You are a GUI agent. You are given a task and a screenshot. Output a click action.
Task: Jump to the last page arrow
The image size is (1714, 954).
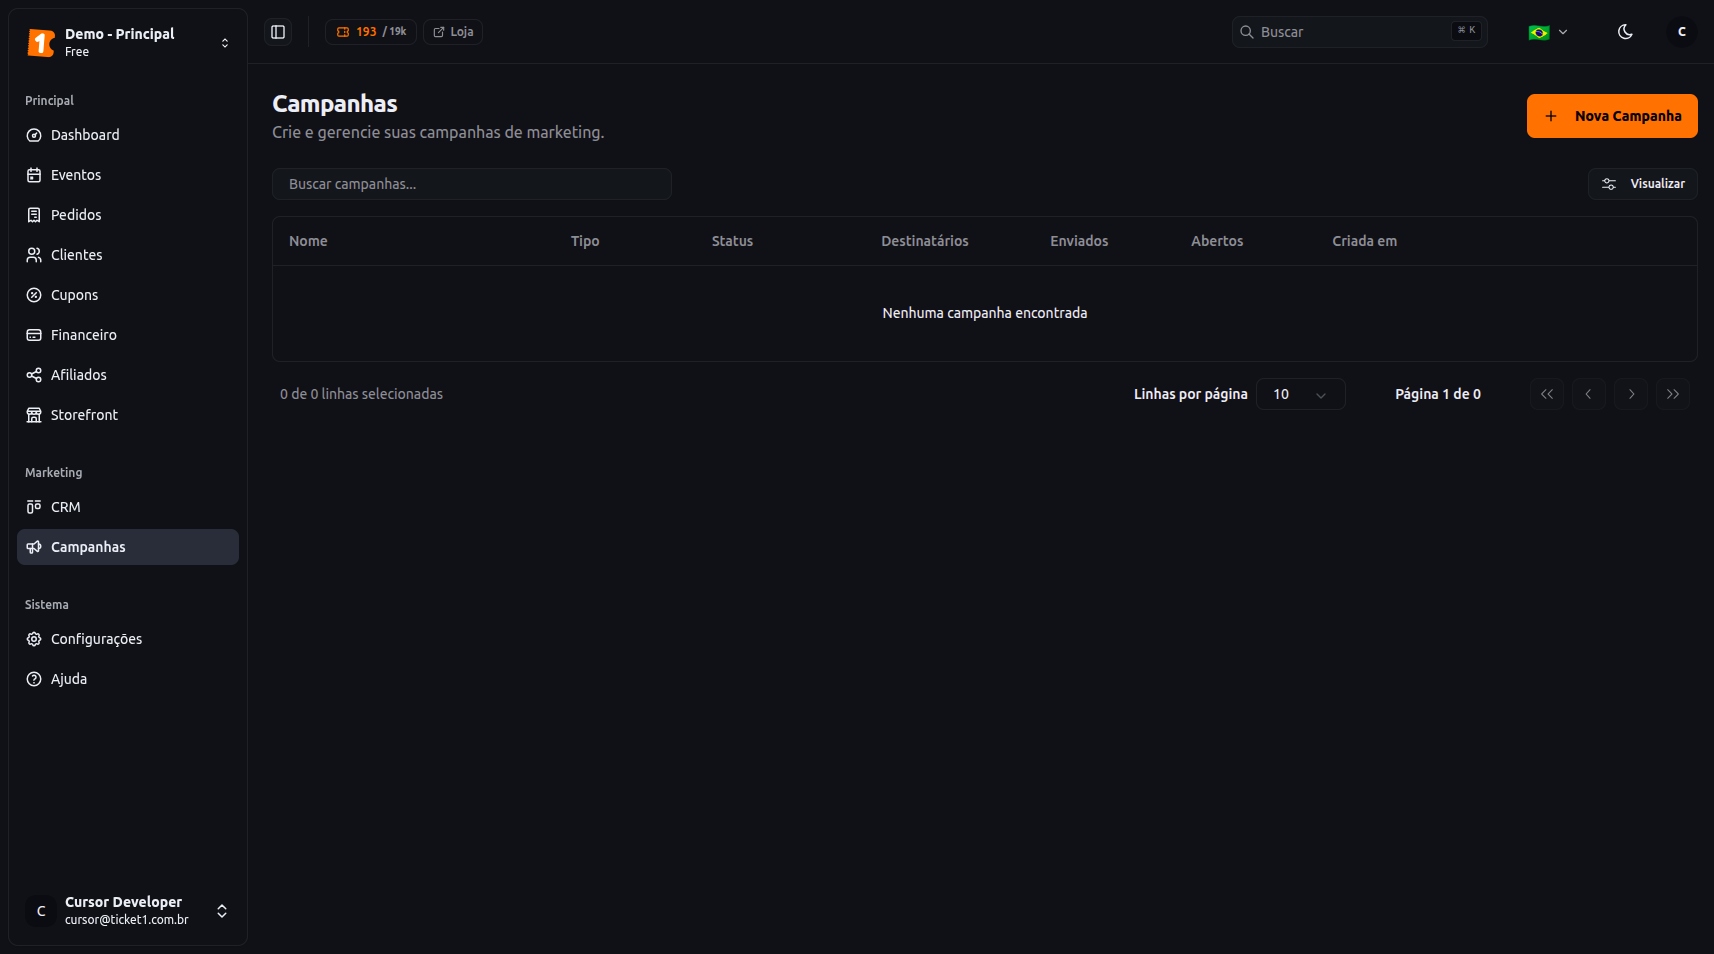pos(1673,394)
